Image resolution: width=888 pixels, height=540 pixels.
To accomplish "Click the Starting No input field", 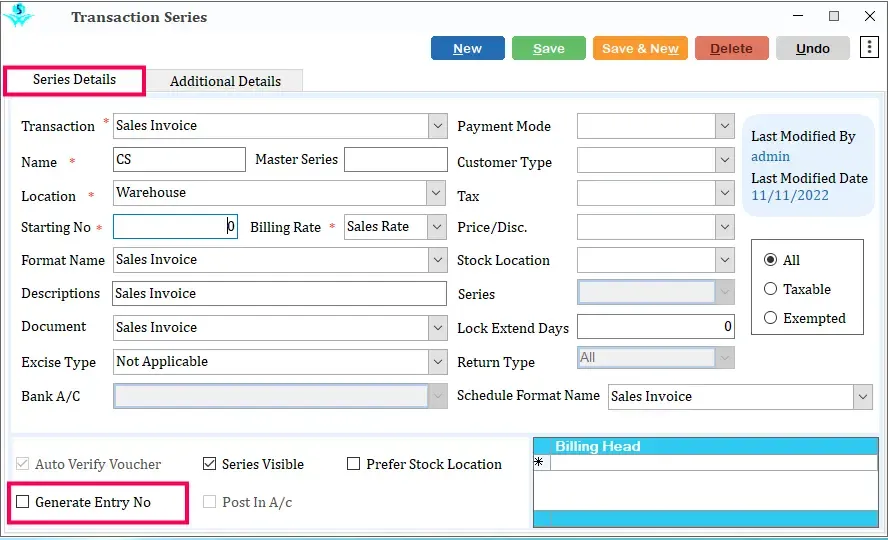I will point(175,226).
